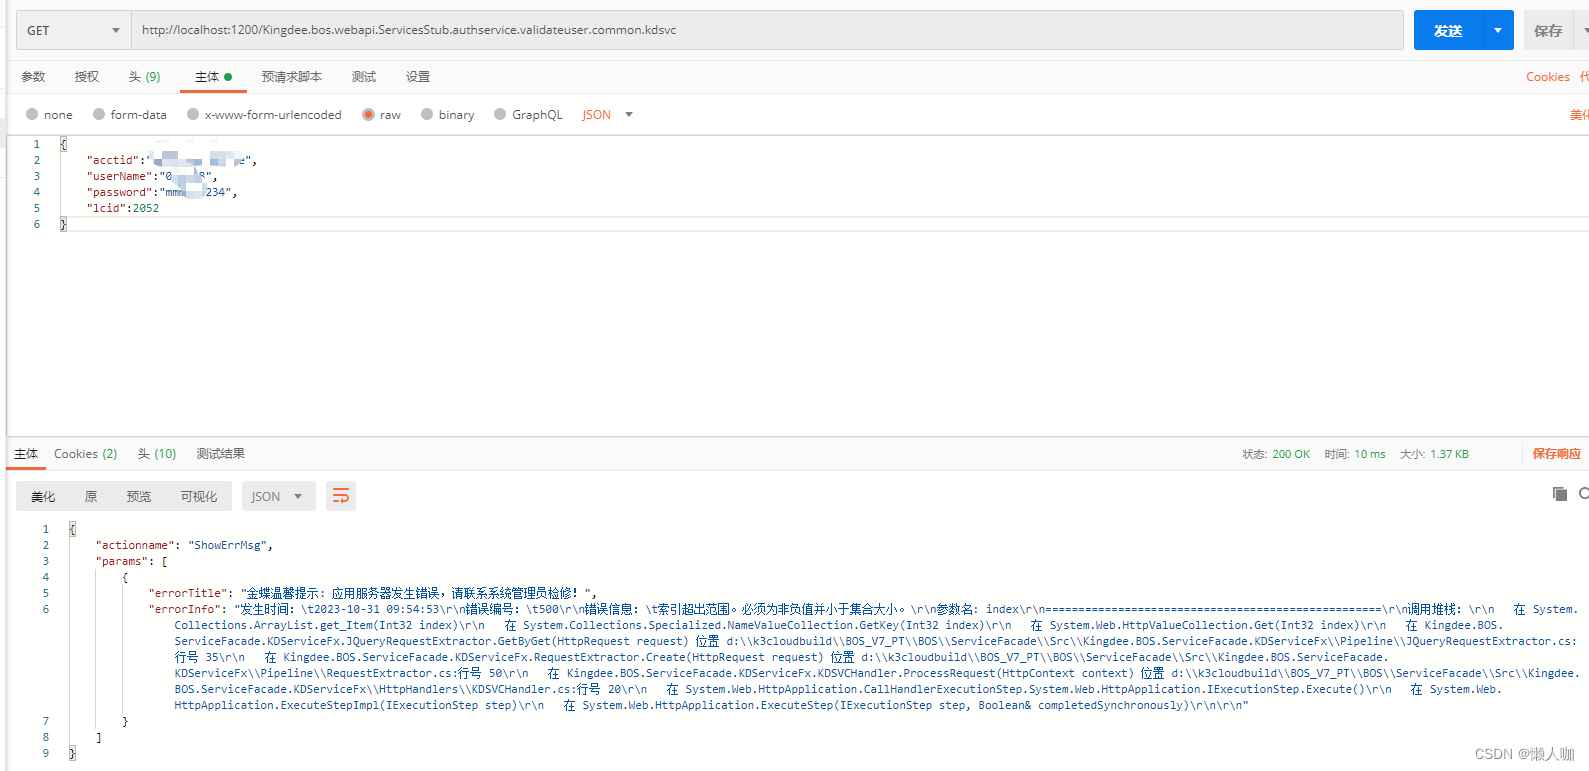This screenshot has width=1589, height=771.
Task: Click the "params": [ line
Action: tap(131, 561)
